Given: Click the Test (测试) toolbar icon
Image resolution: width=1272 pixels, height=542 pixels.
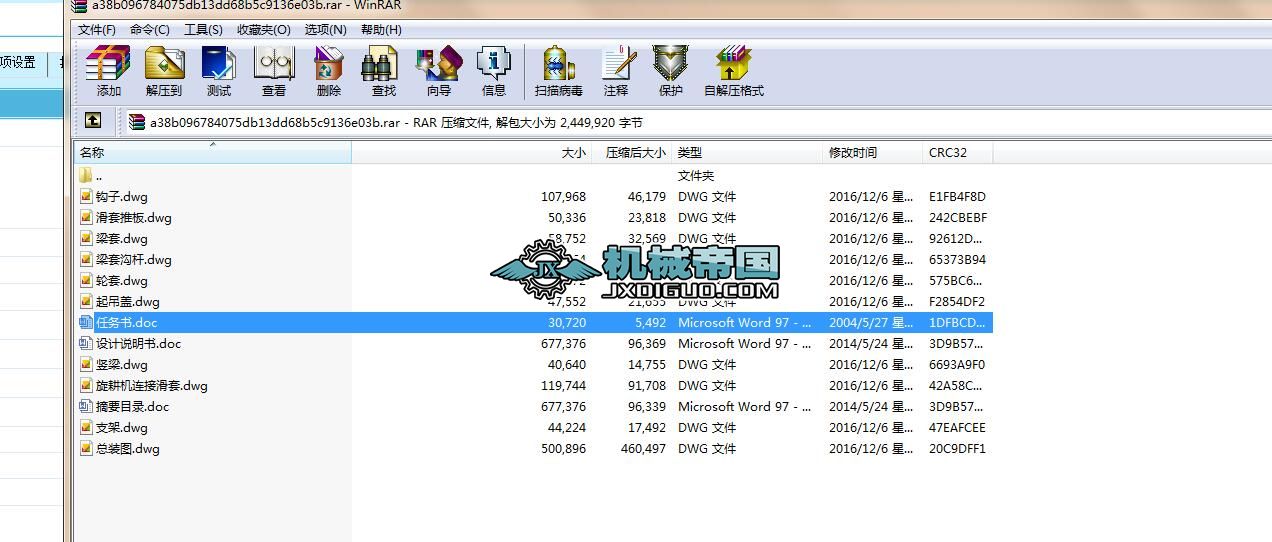Looking at the screenshot, I should (x=218, y=64).
